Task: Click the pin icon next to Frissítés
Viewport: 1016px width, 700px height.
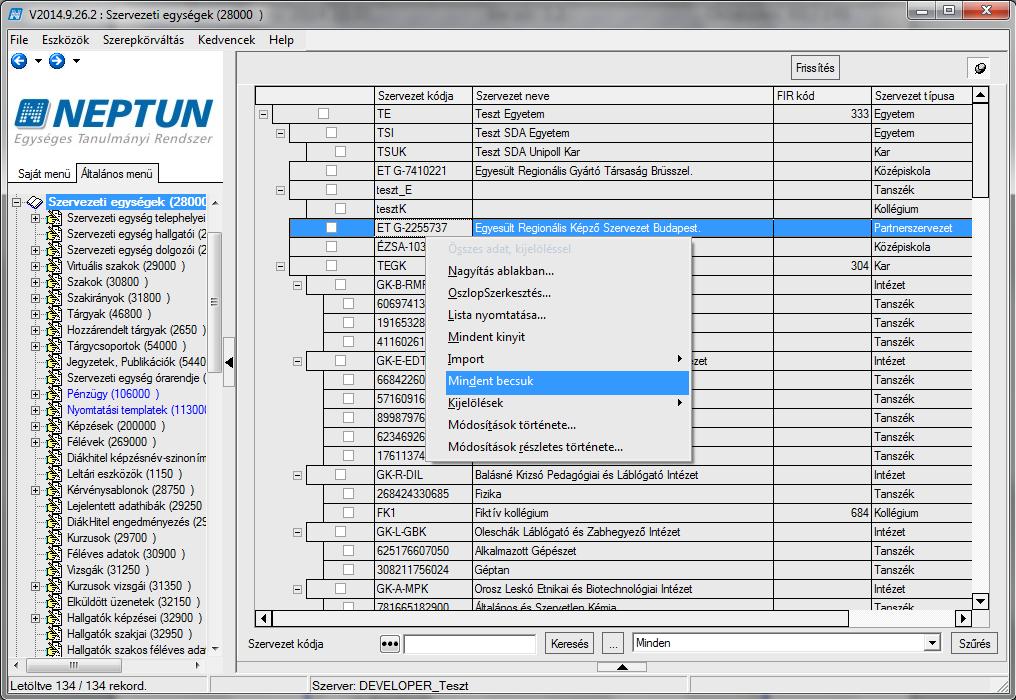Action: pyautogui.click(x=980, y=68)
